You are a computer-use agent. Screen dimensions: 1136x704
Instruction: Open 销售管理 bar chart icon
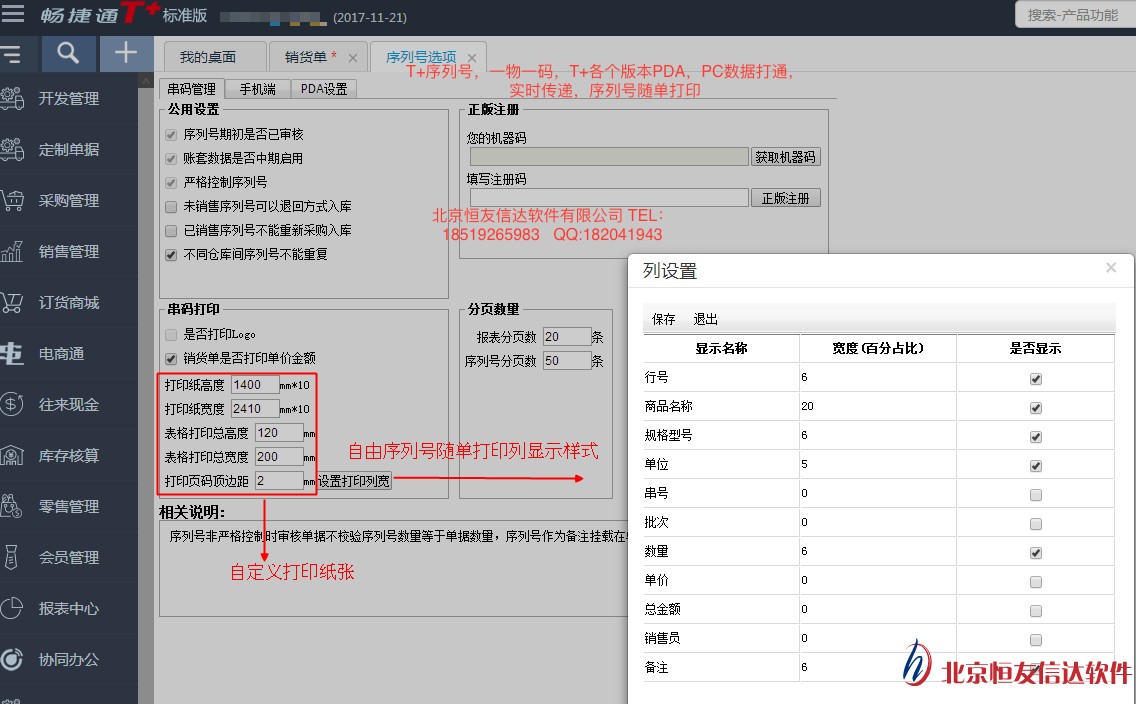13,252
